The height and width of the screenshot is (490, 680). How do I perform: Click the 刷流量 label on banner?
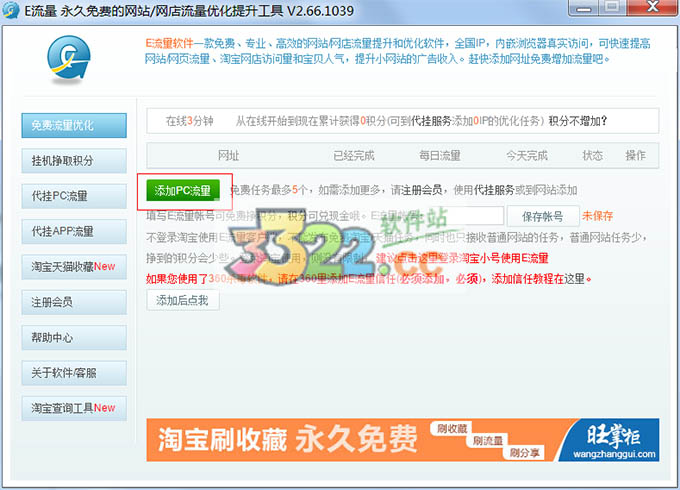tap(487, 441)
